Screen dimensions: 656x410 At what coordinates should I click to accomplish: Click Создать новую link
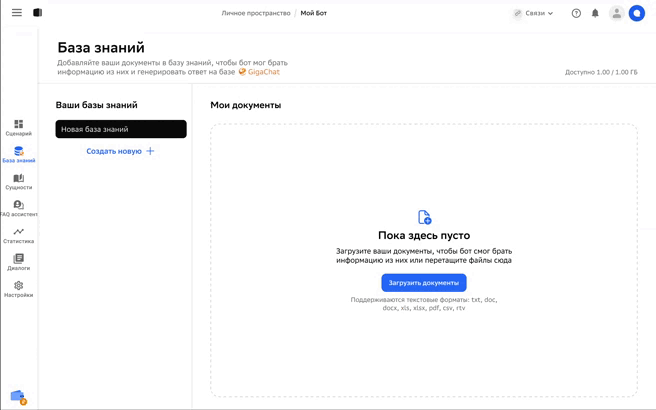[x=114, y=151]
